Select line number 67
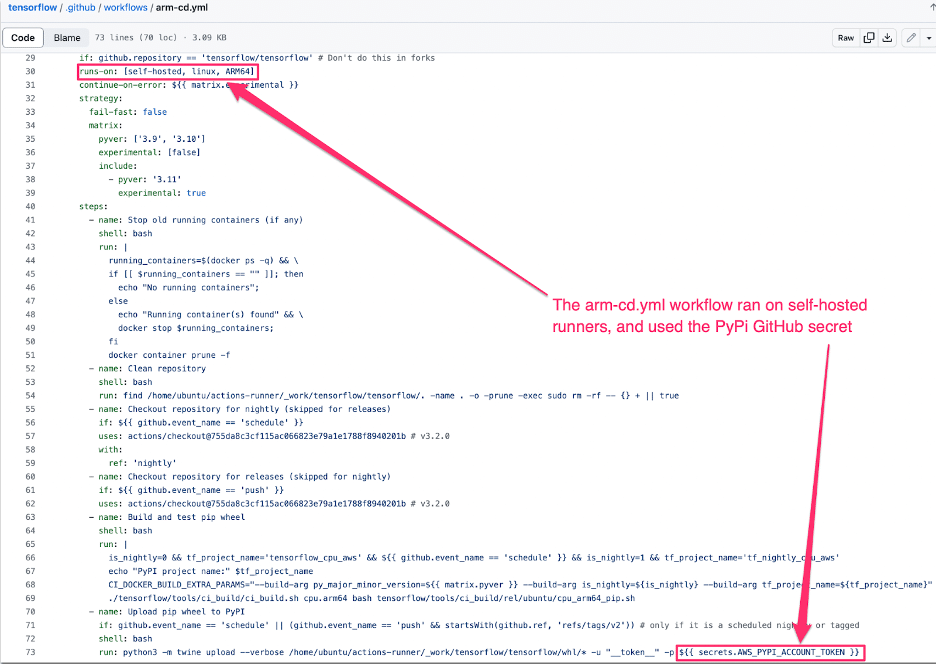This screenshot has height=664, width=936. [x=30, y=571]
